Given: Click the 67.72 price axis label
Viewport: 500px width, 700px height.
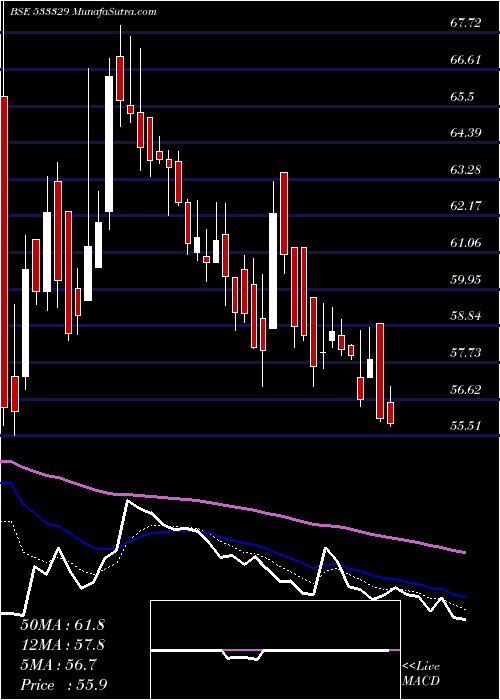Looking at the screenshot, I should tap(466, 23).
